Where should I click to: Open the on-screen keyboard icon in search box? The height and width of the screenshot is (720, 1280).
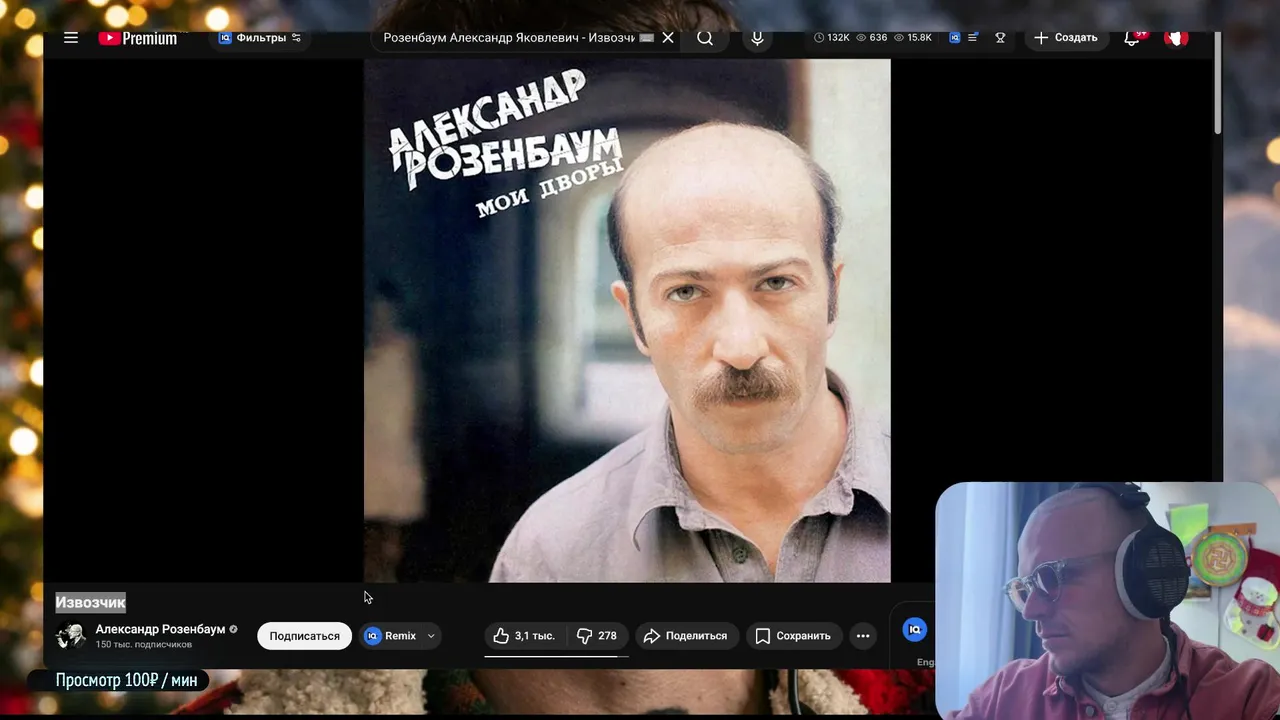tap(646, 38)
